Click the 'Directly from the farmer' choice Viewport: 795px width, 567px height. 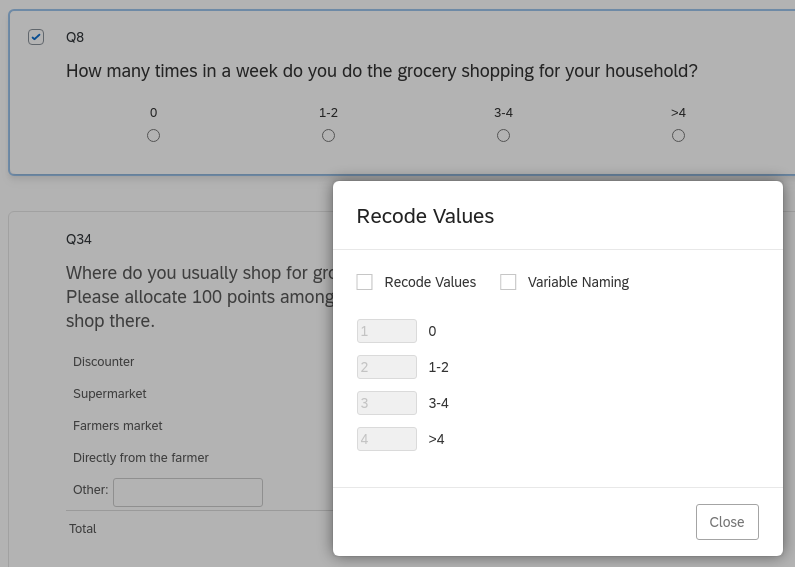click(x=141, y=458)
